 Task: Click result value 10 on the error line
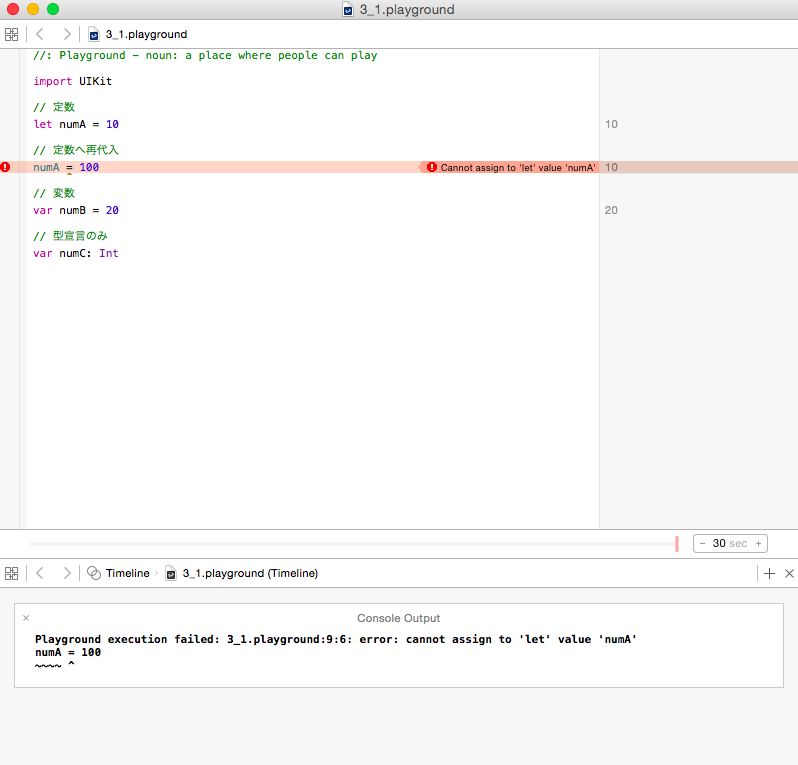point(611,167)
